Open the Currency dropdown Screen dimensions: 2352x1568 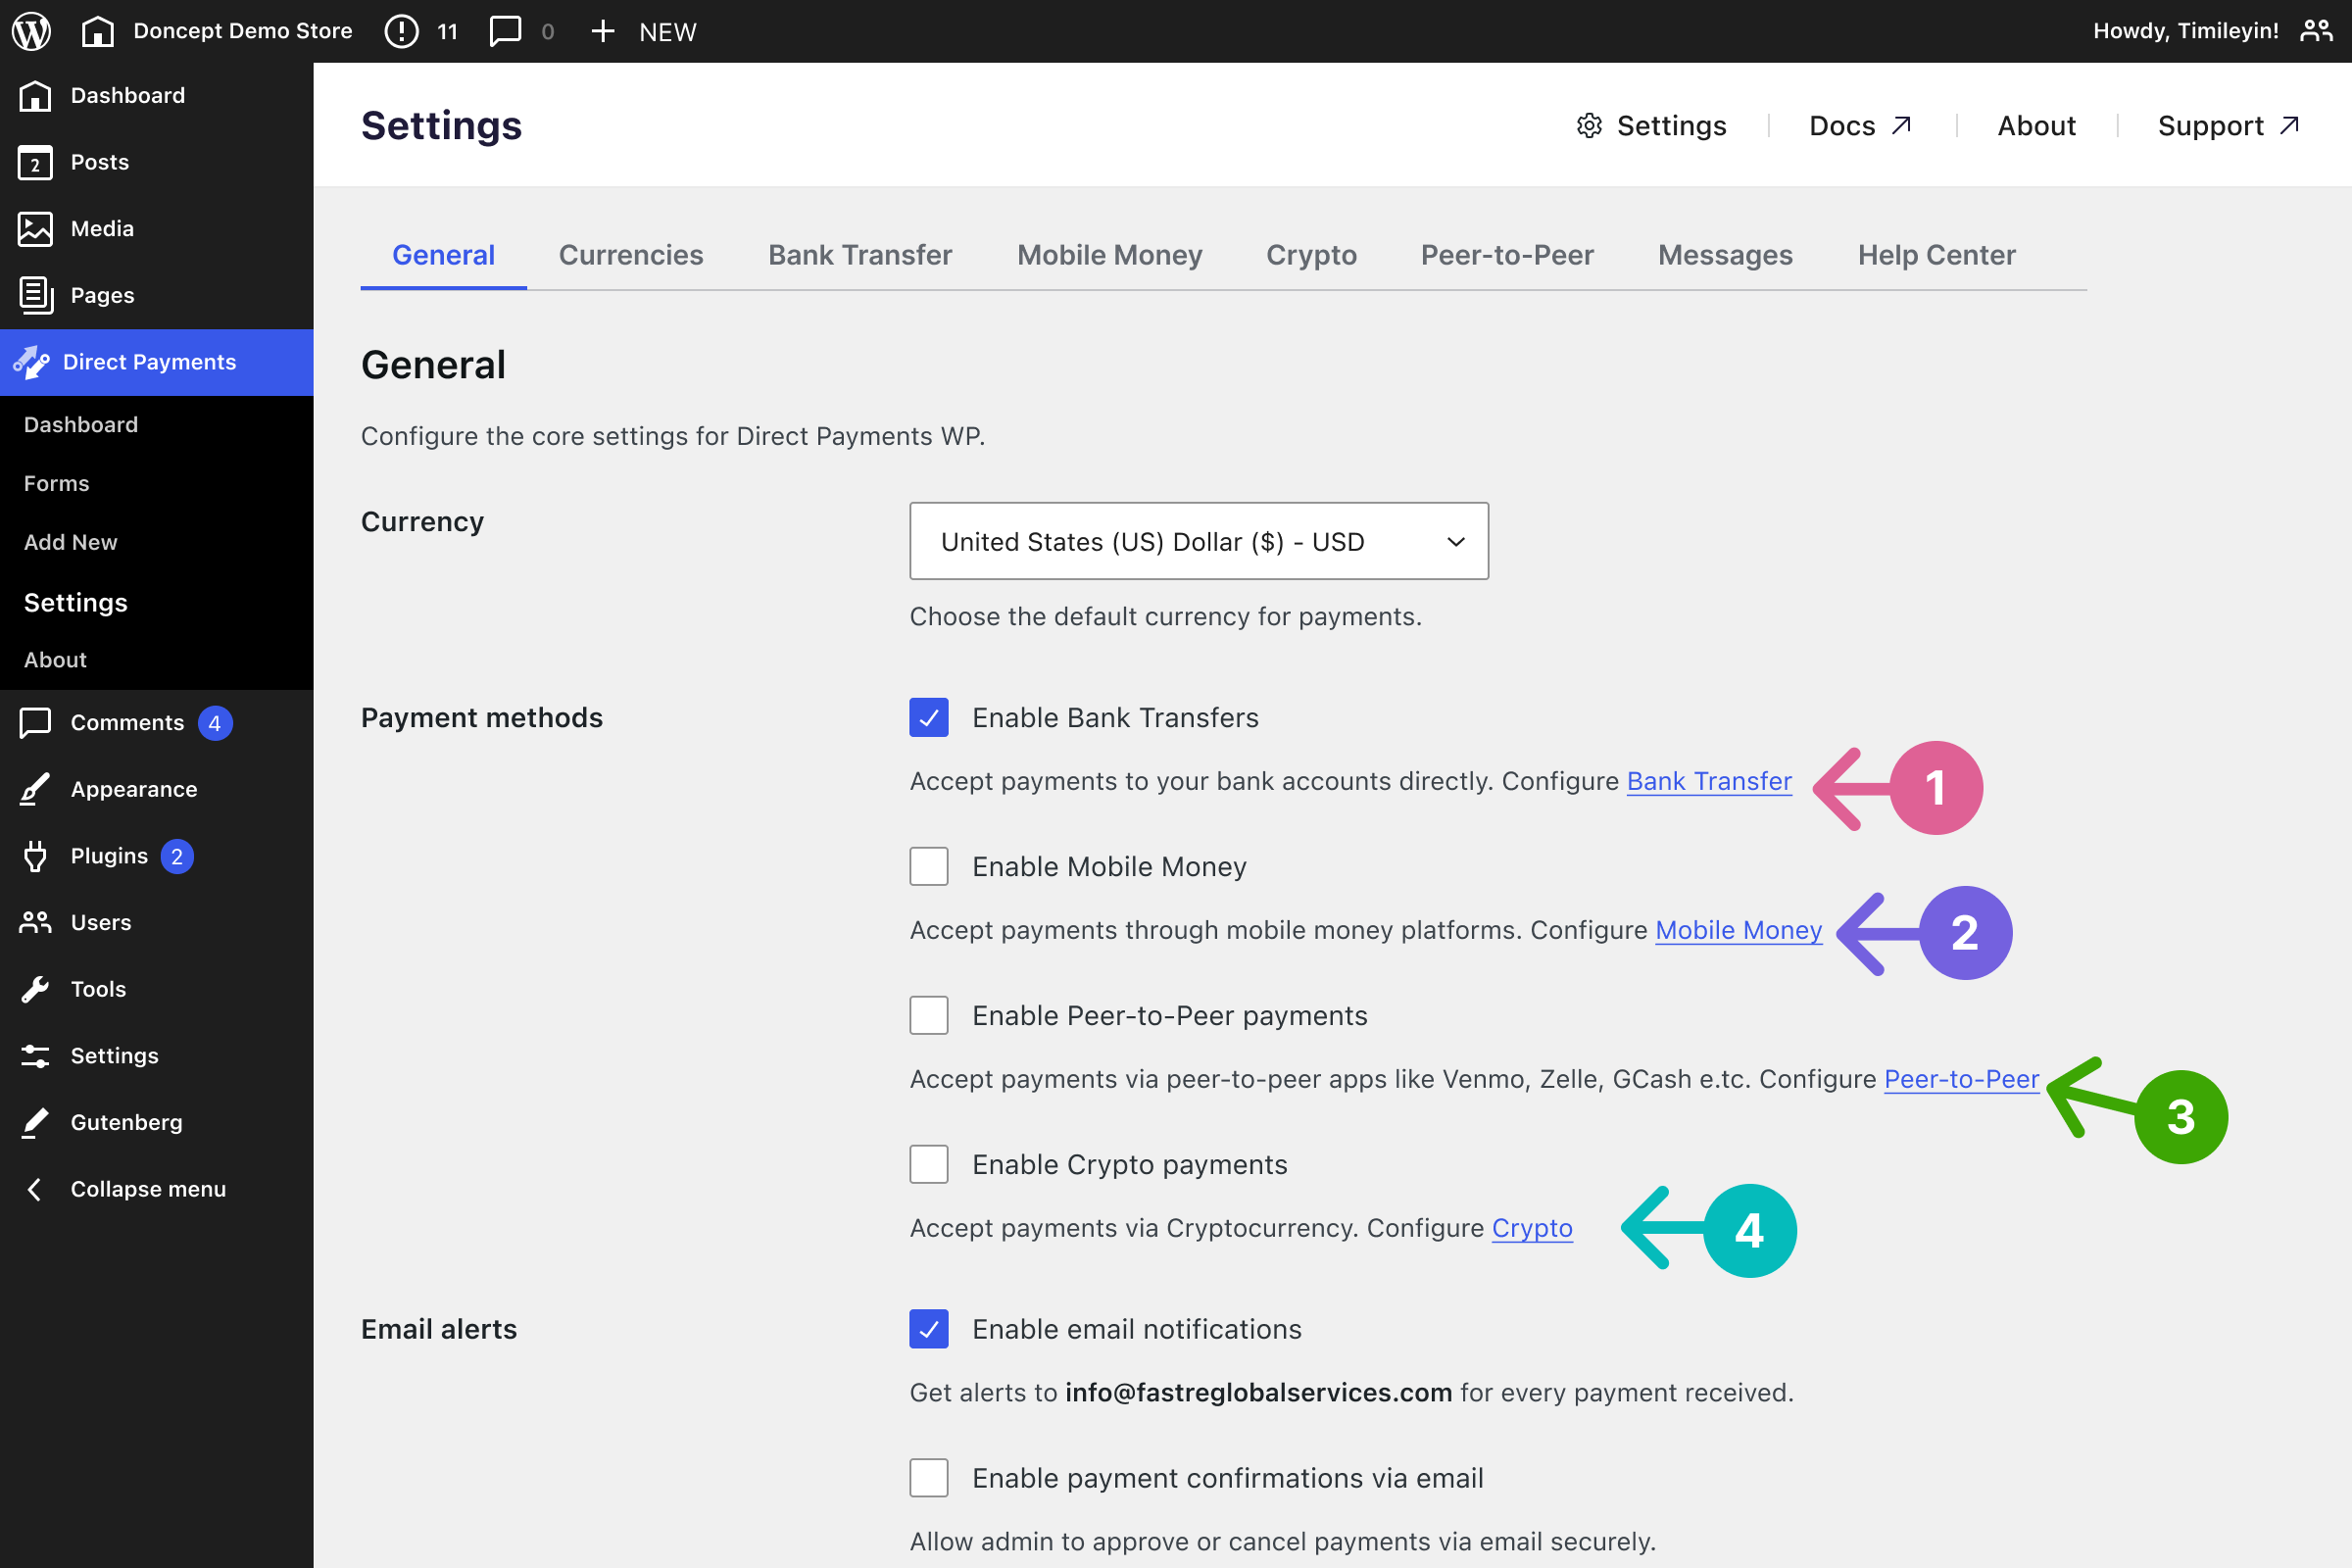(x=1198, y=541)
